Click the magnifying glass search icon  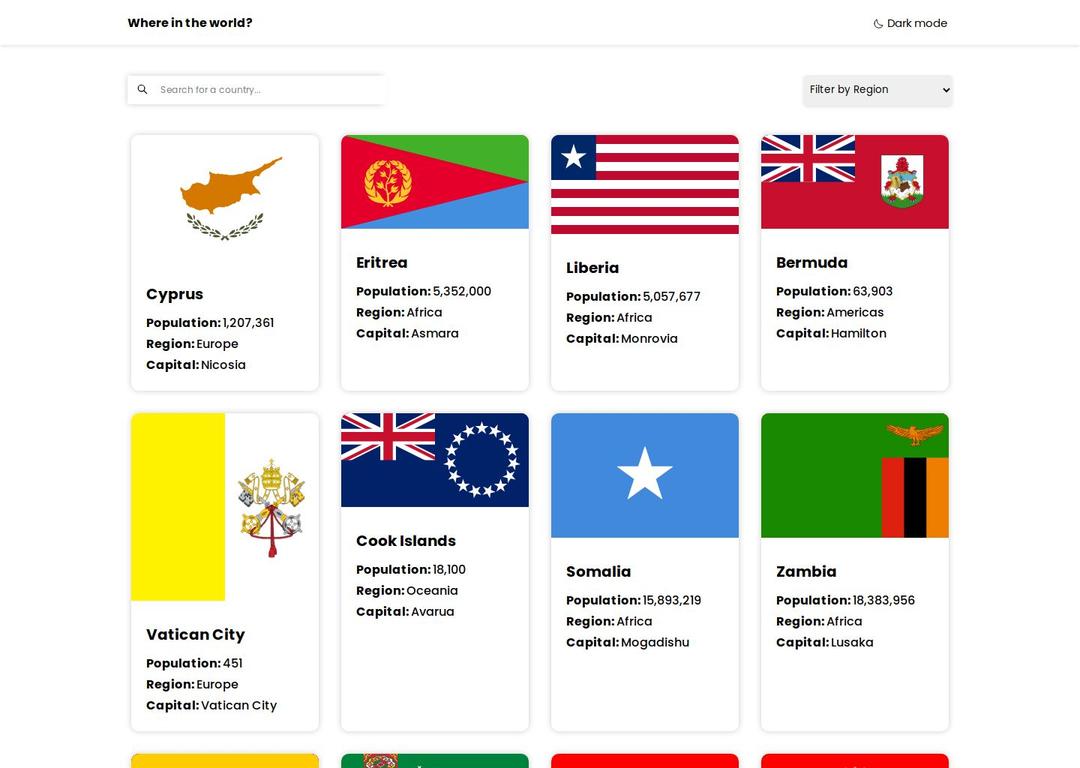(142, 90)
